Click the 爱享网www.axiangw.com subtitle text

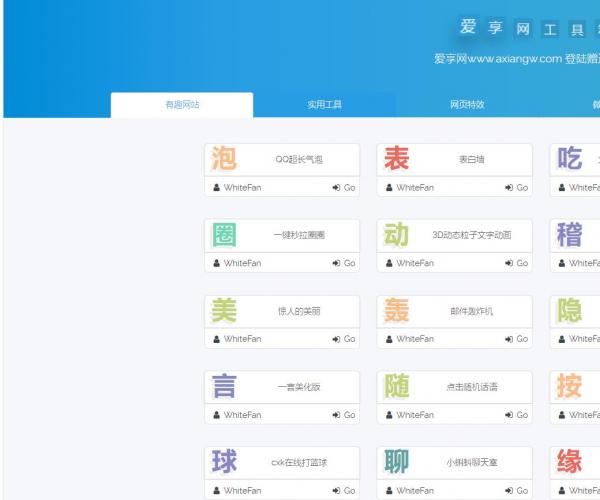tap(498, 59)
